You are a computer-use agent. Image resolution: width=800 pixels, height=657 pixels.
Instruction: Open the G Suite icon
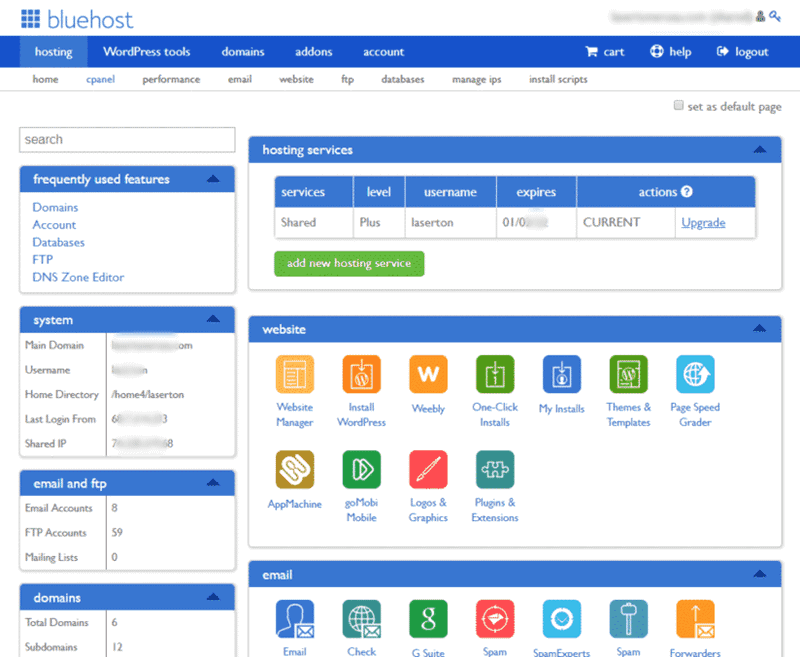428,619
